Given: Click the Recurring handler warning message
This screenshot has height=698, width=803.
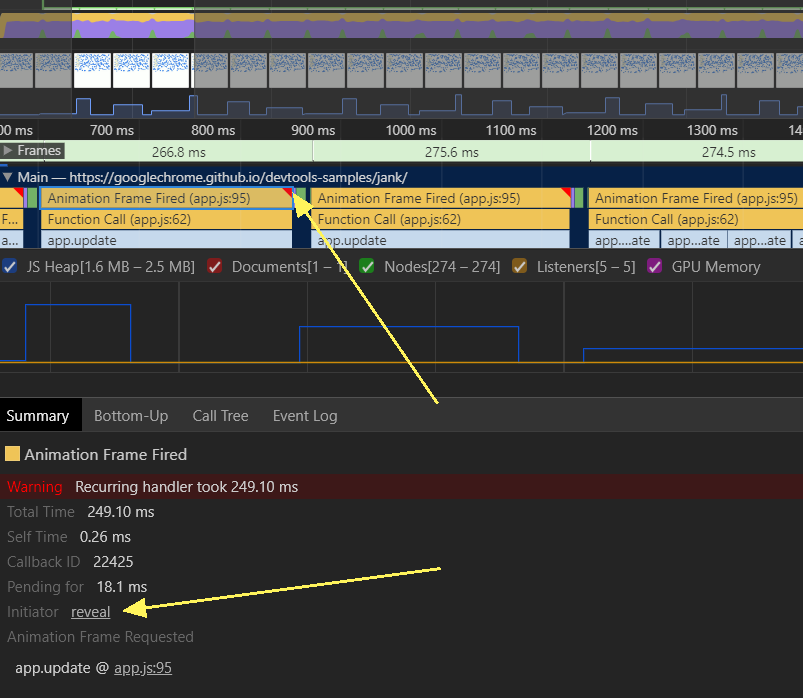Looking at the screenshot, I should pyautogui.click(x=186, y=487).
